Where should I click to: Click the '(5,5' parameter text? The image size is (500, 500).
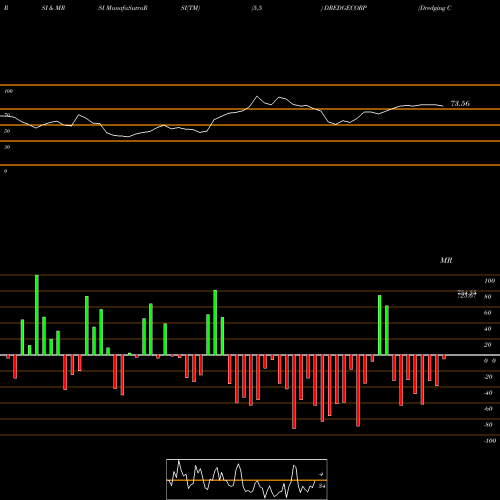257,8
